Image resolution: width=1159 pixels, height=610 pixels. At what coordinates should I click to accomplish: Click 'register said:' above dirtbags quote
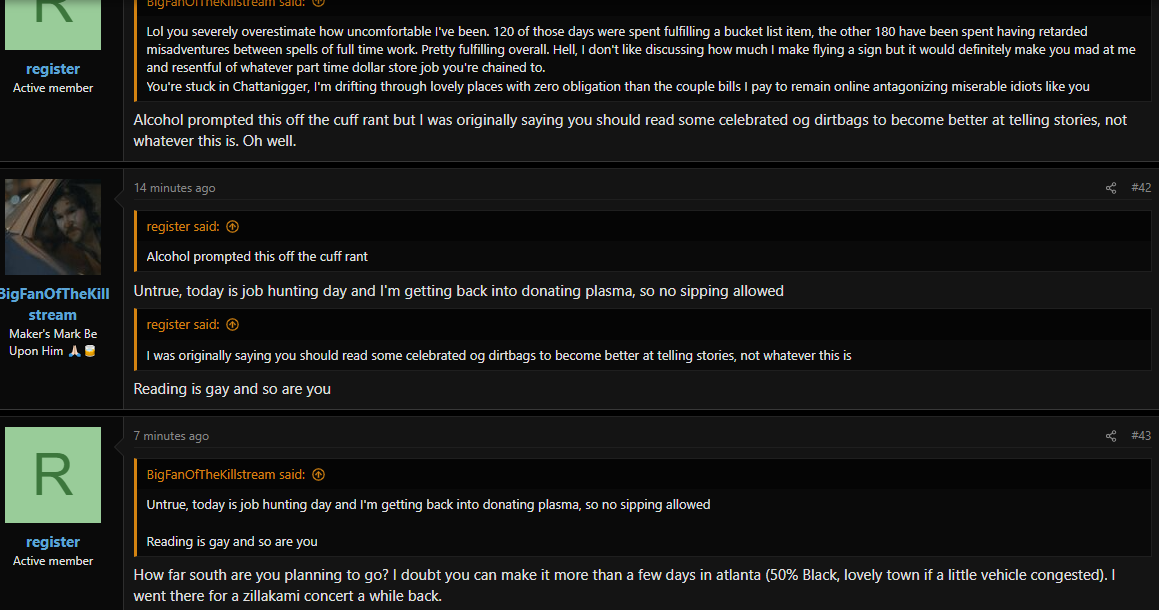click(183, 325)
